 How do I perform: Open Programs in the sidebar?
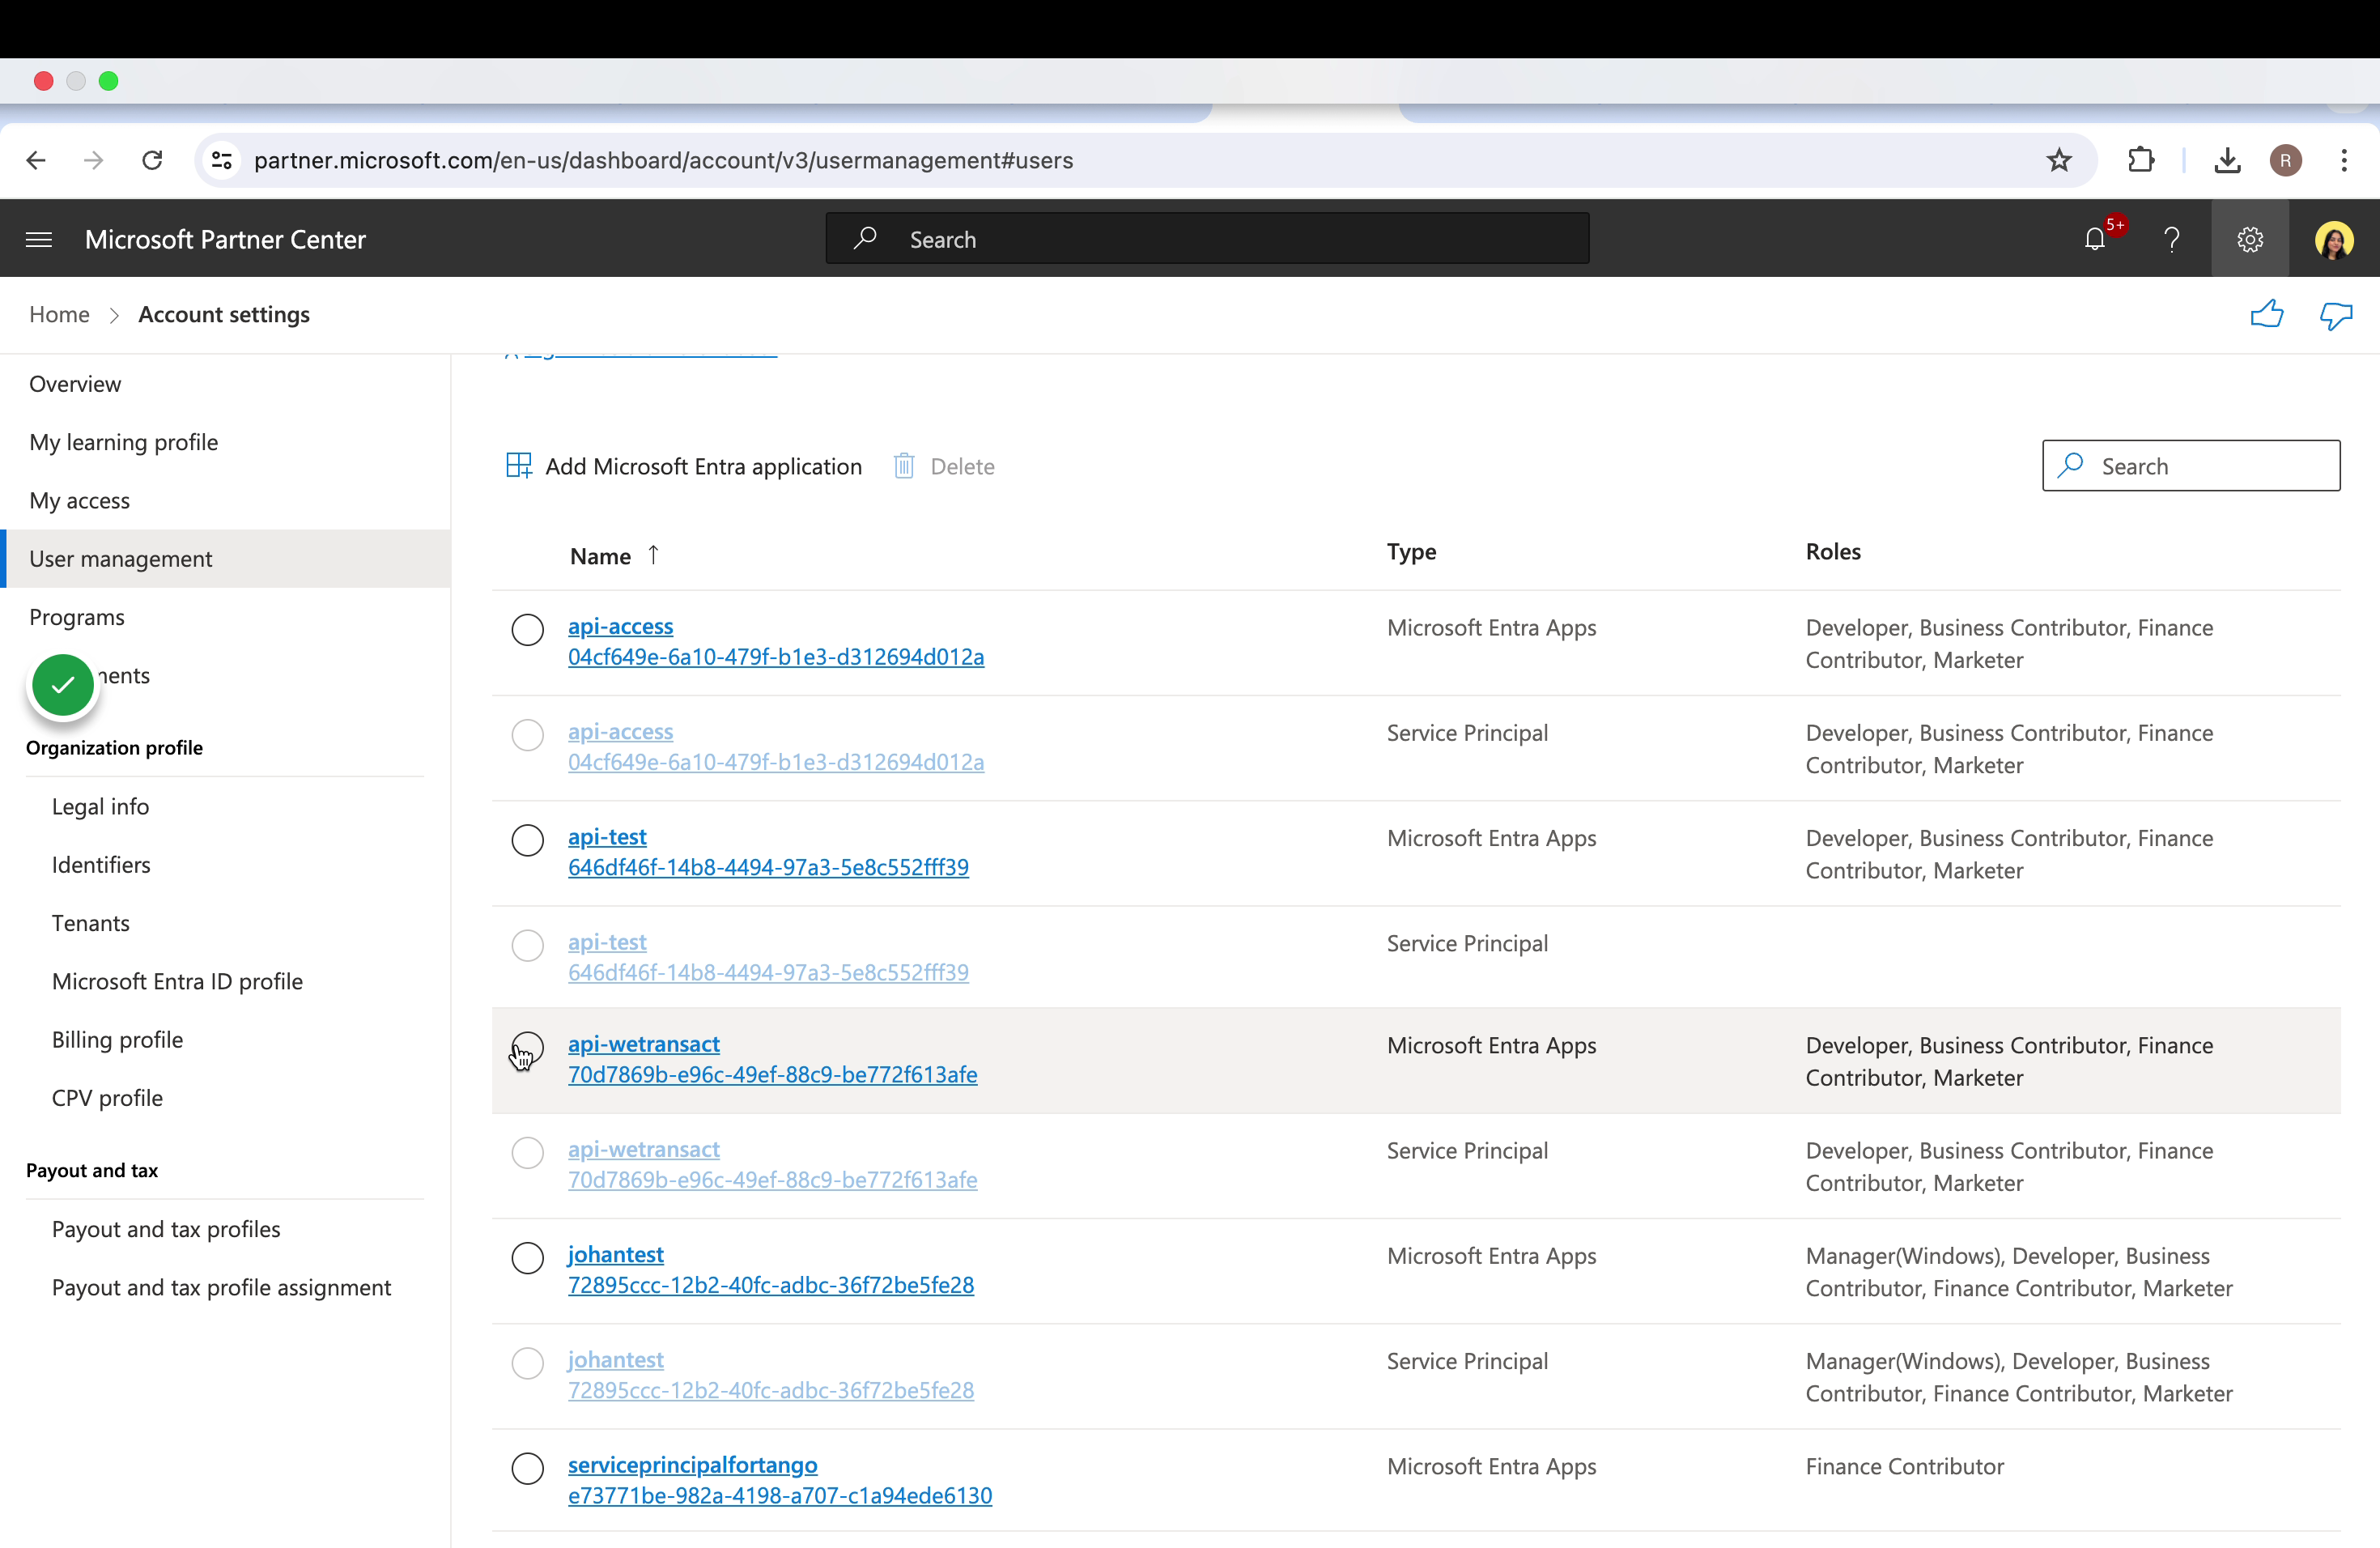tap(77, 617)
